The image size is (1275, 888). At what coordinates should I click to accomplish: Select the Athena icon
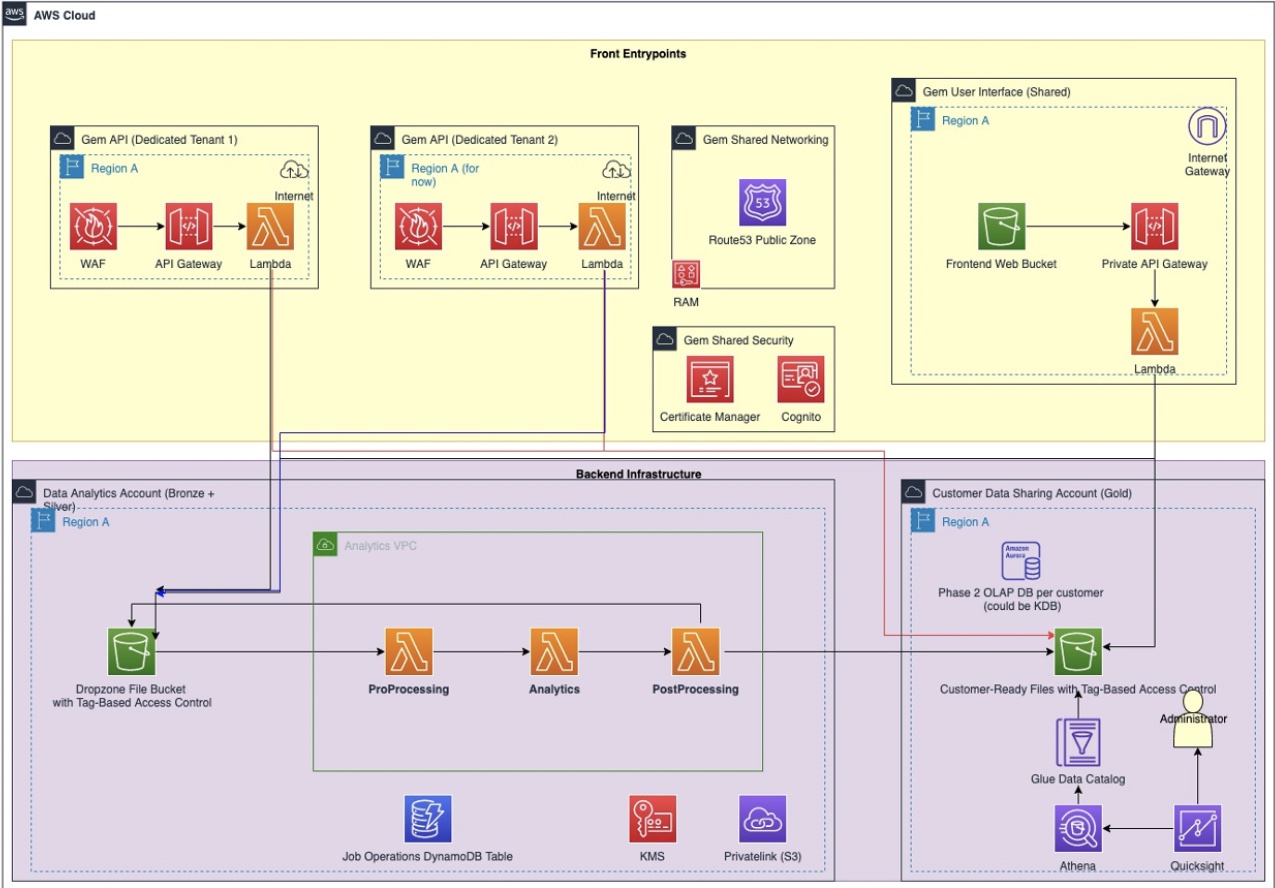click(x=1077, y=829)
